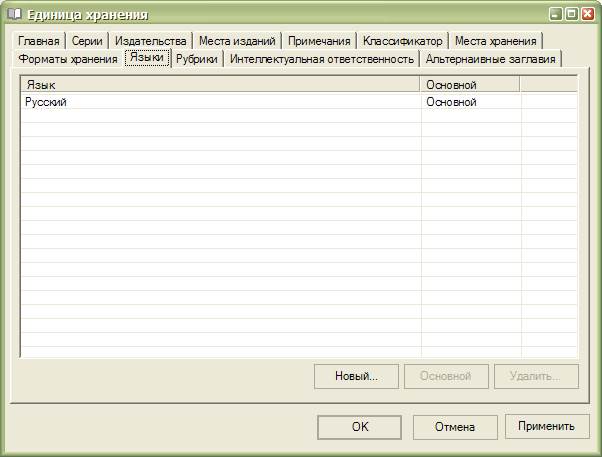Viewport: 602px width, 457px height.
Task: Confirm with the OK button
Action: (x=359, y=426)
